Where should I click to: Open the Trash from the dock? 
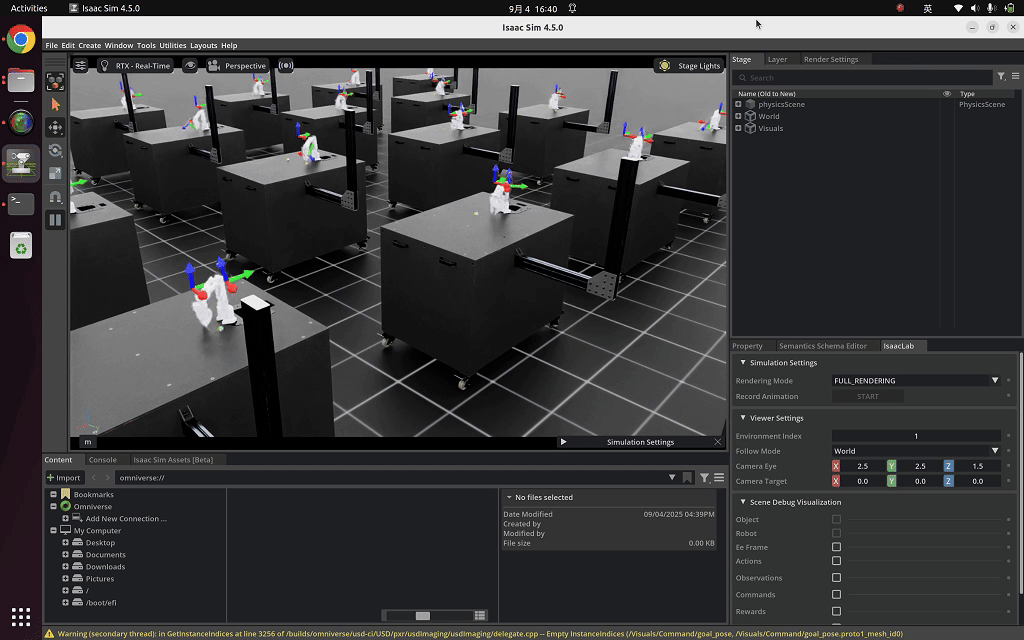click(x=21, y=246)
